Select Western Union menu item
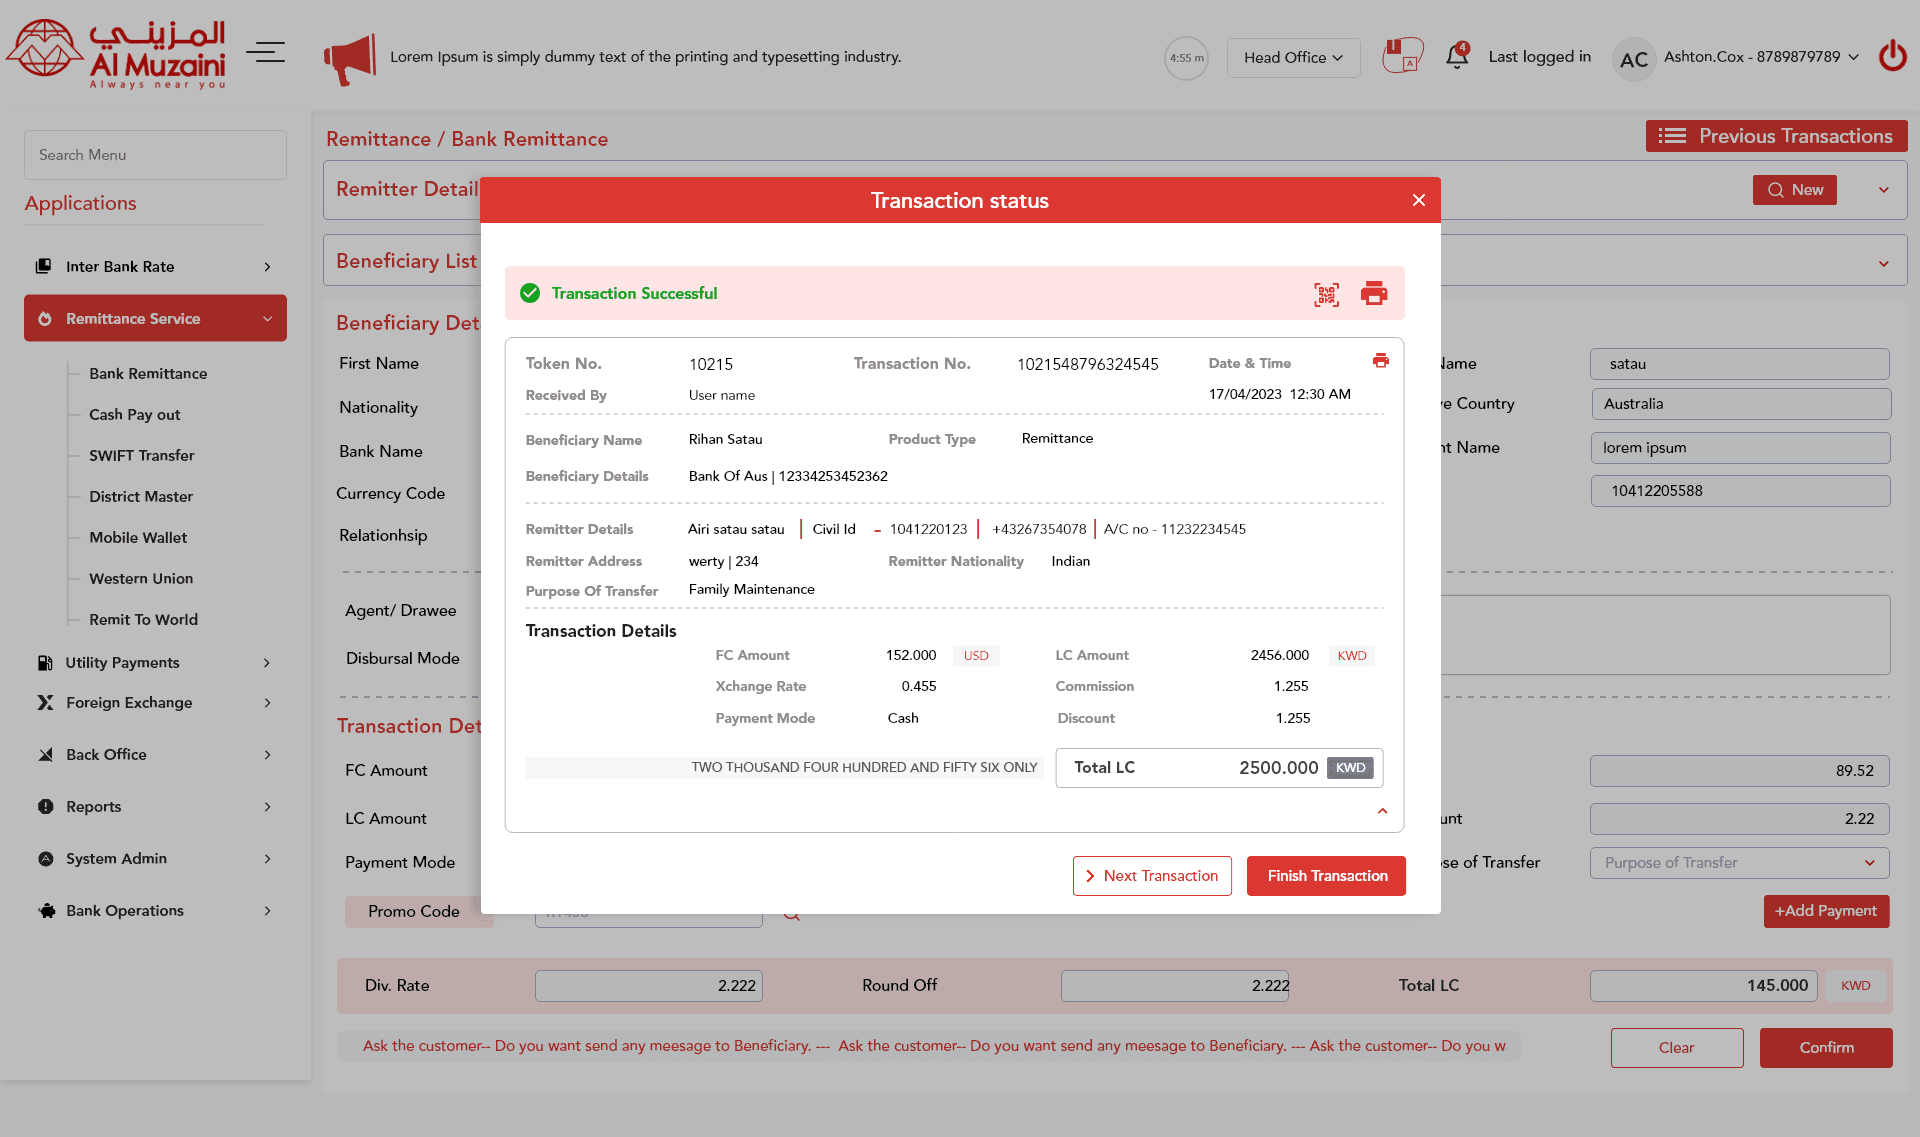Viewport: 1920px width, 1137px height. pyautogui.click(x=141, y=578)
